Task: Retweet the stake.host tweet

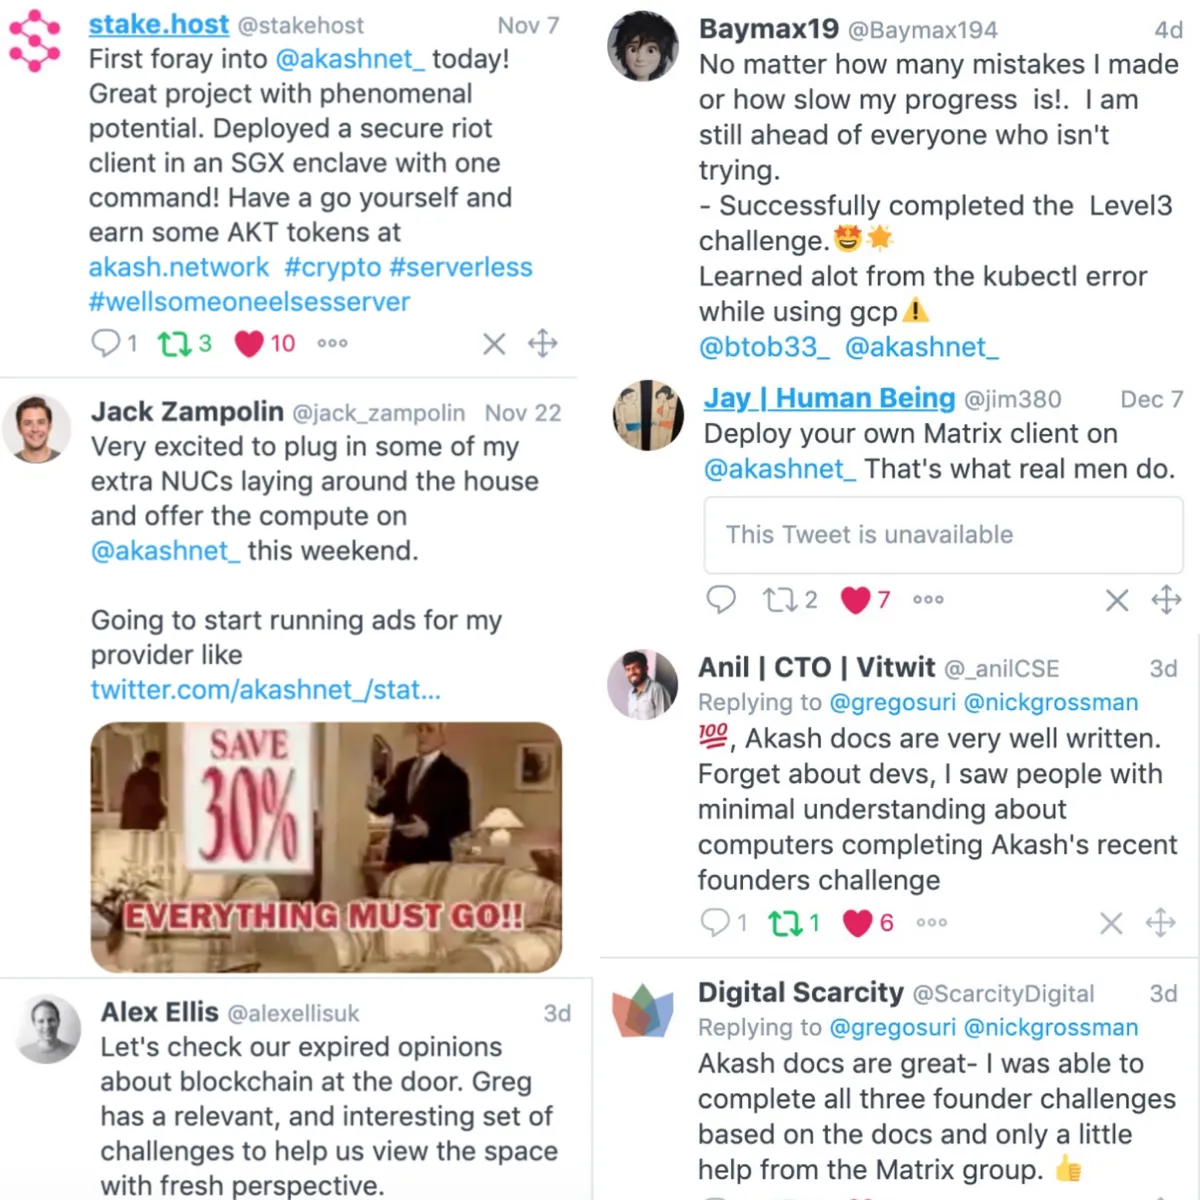Action: (x=174, y=344)
